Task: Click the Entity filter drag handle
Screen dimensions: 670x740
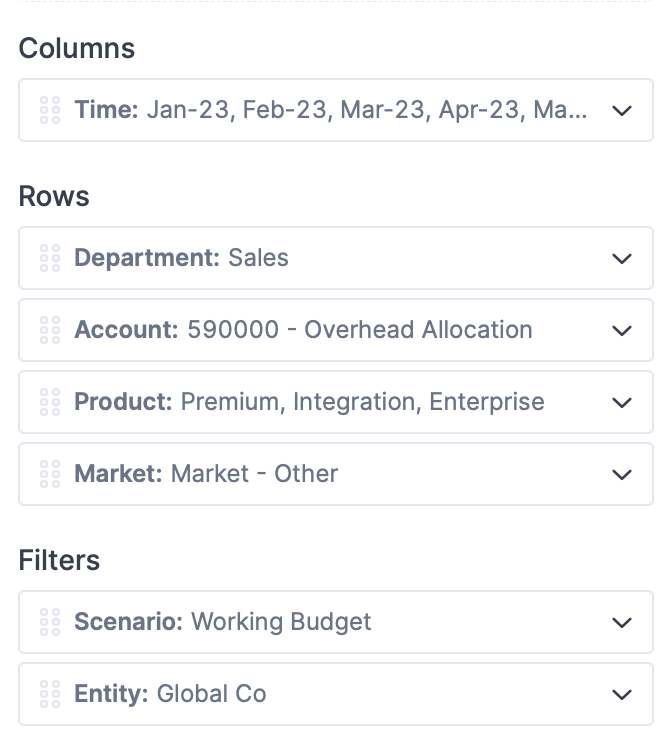Action: coord(49,694)
